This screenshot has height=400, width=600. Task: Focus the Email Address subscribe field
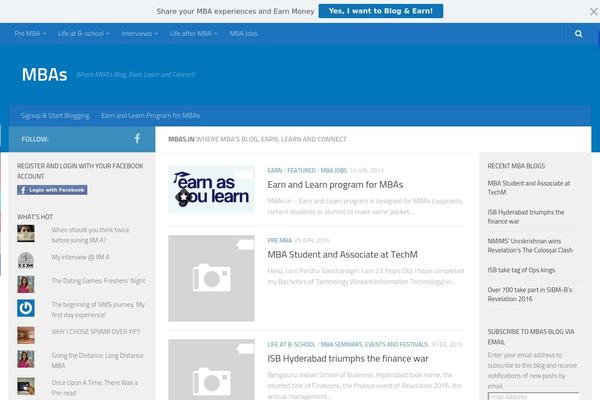(x=533, y=396)
